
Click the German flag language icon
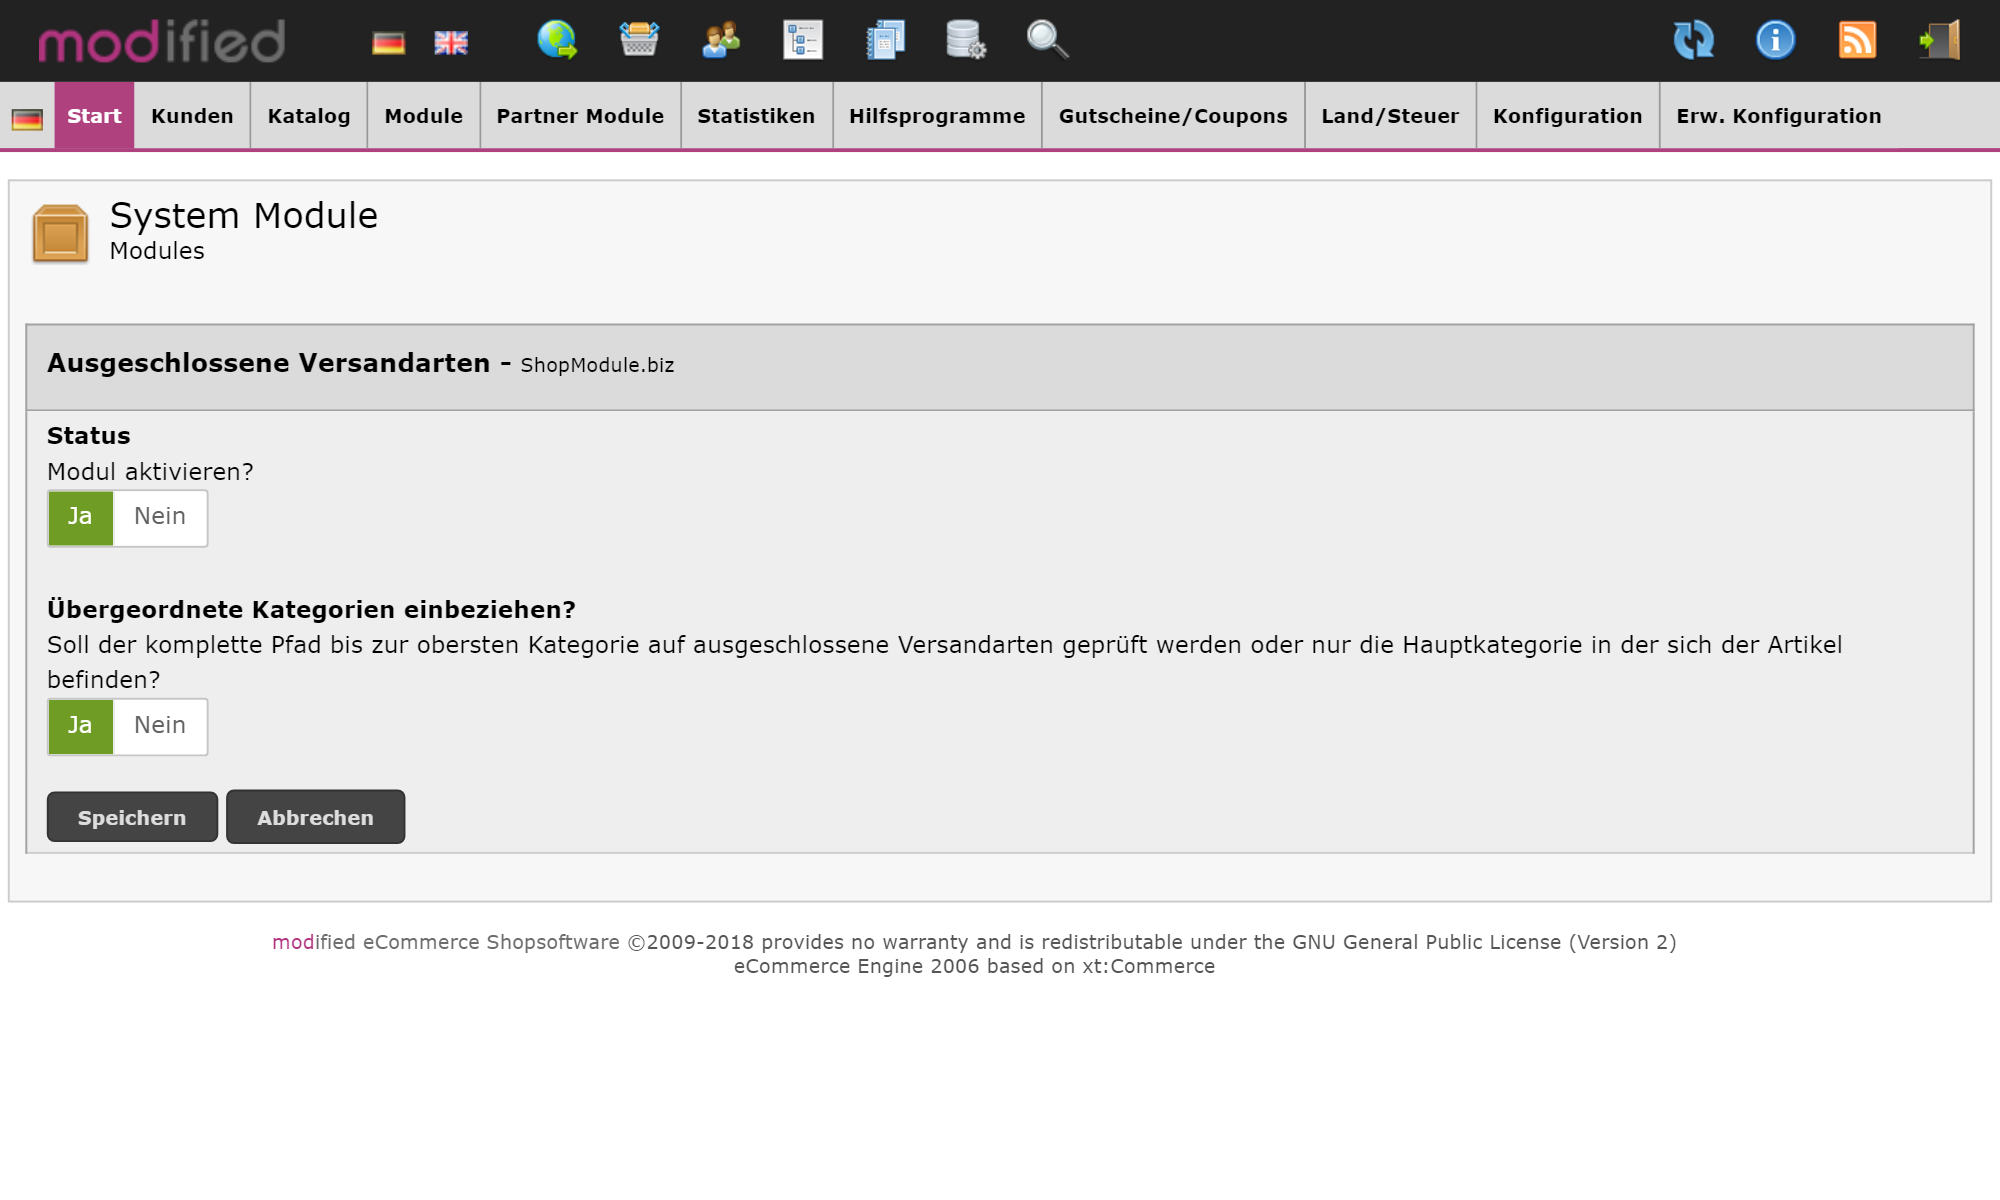click(x=388, y=42)
